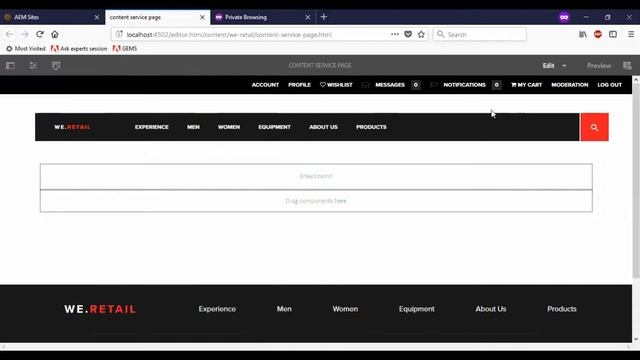
Task: Open the annotate icon beside Preview
Action: pos(627,65)
